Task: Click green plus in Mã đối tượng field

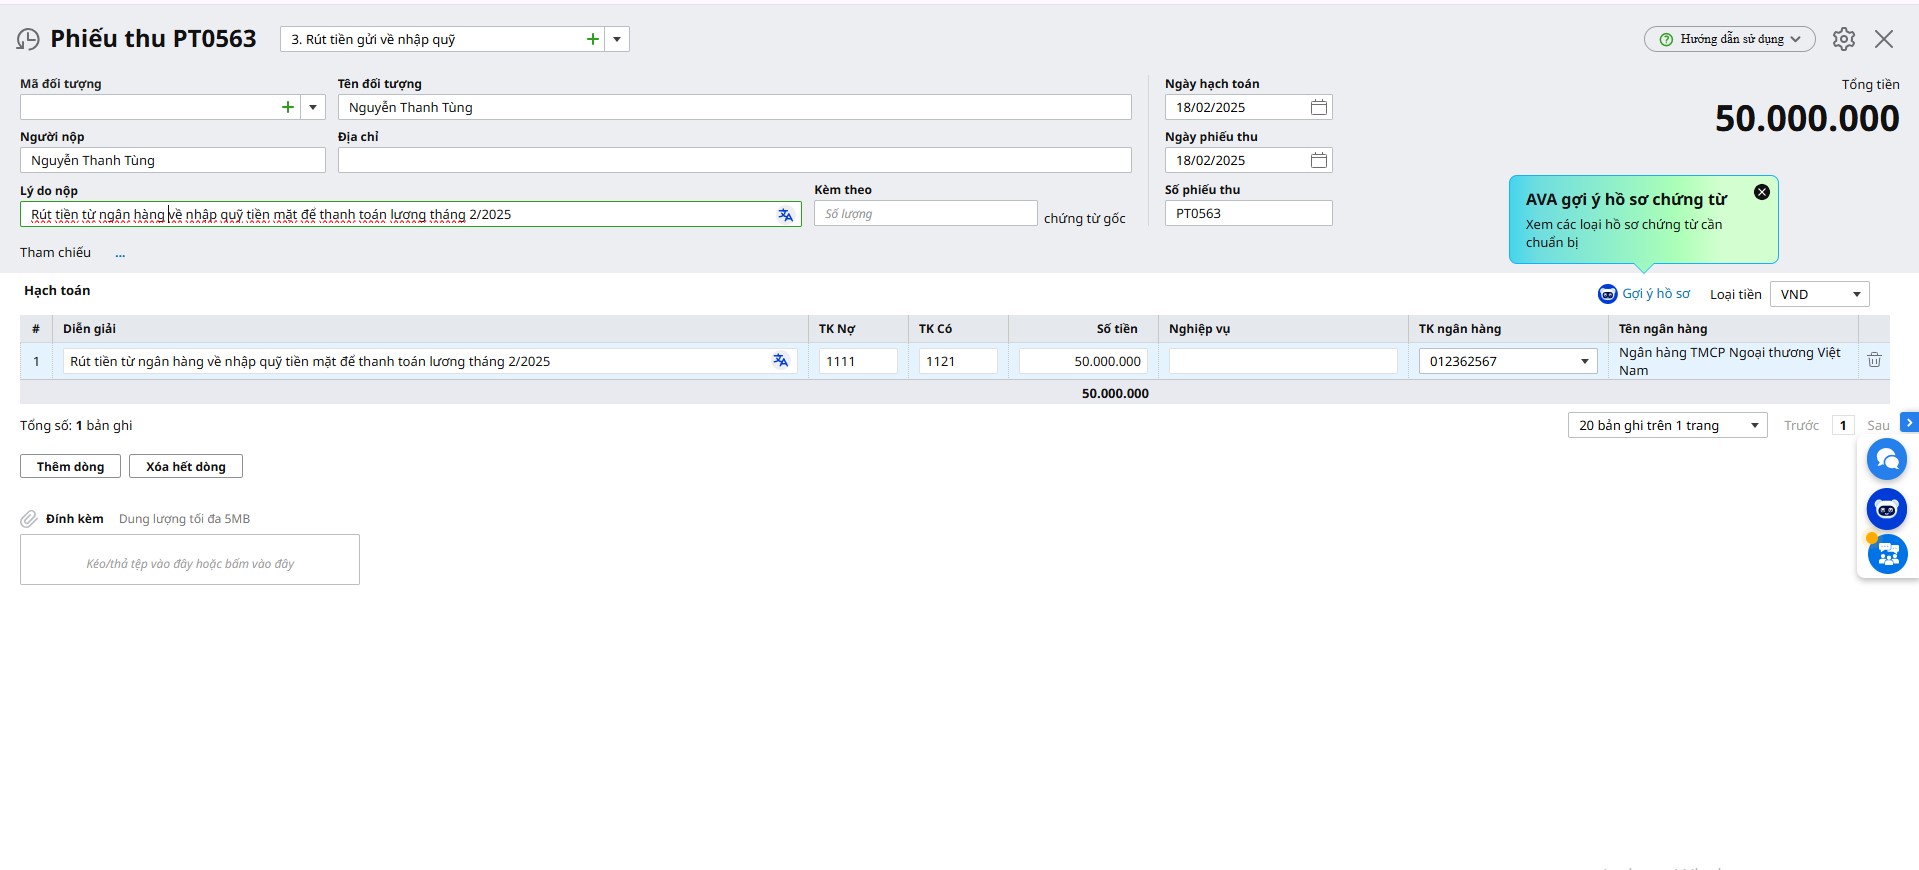Action: coord(288,107)
